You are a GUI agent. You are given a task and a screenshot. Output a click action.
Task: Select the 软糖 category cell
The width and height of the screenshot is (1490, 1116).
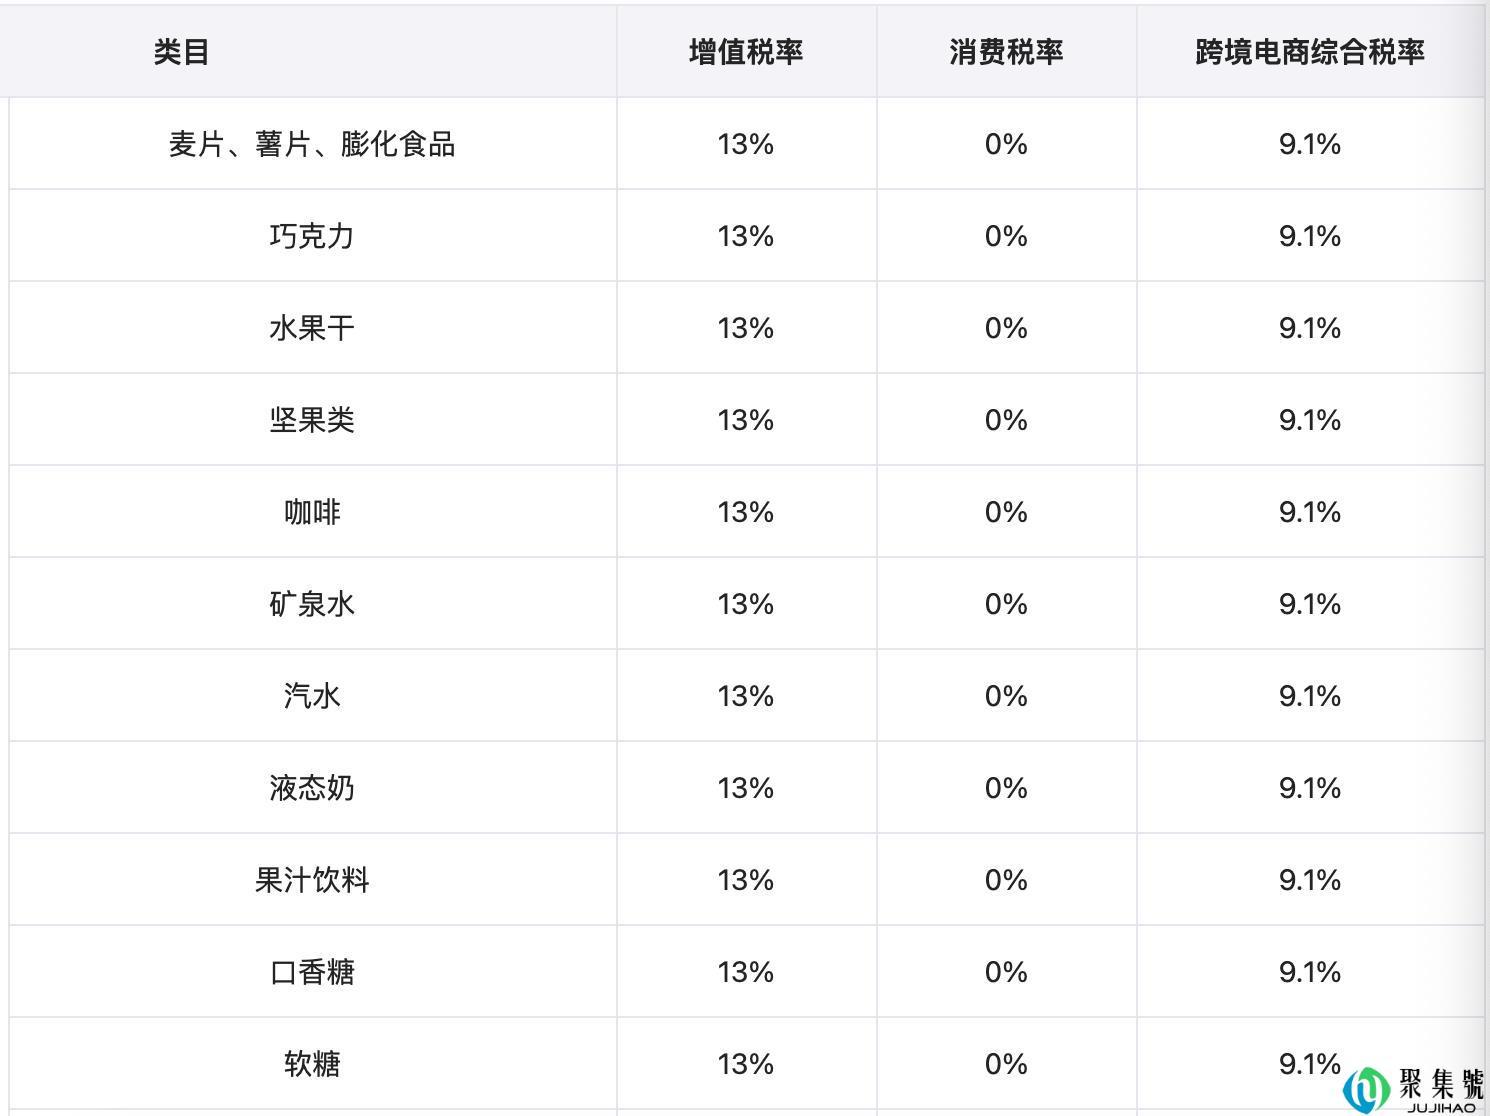click(312, 1064)
